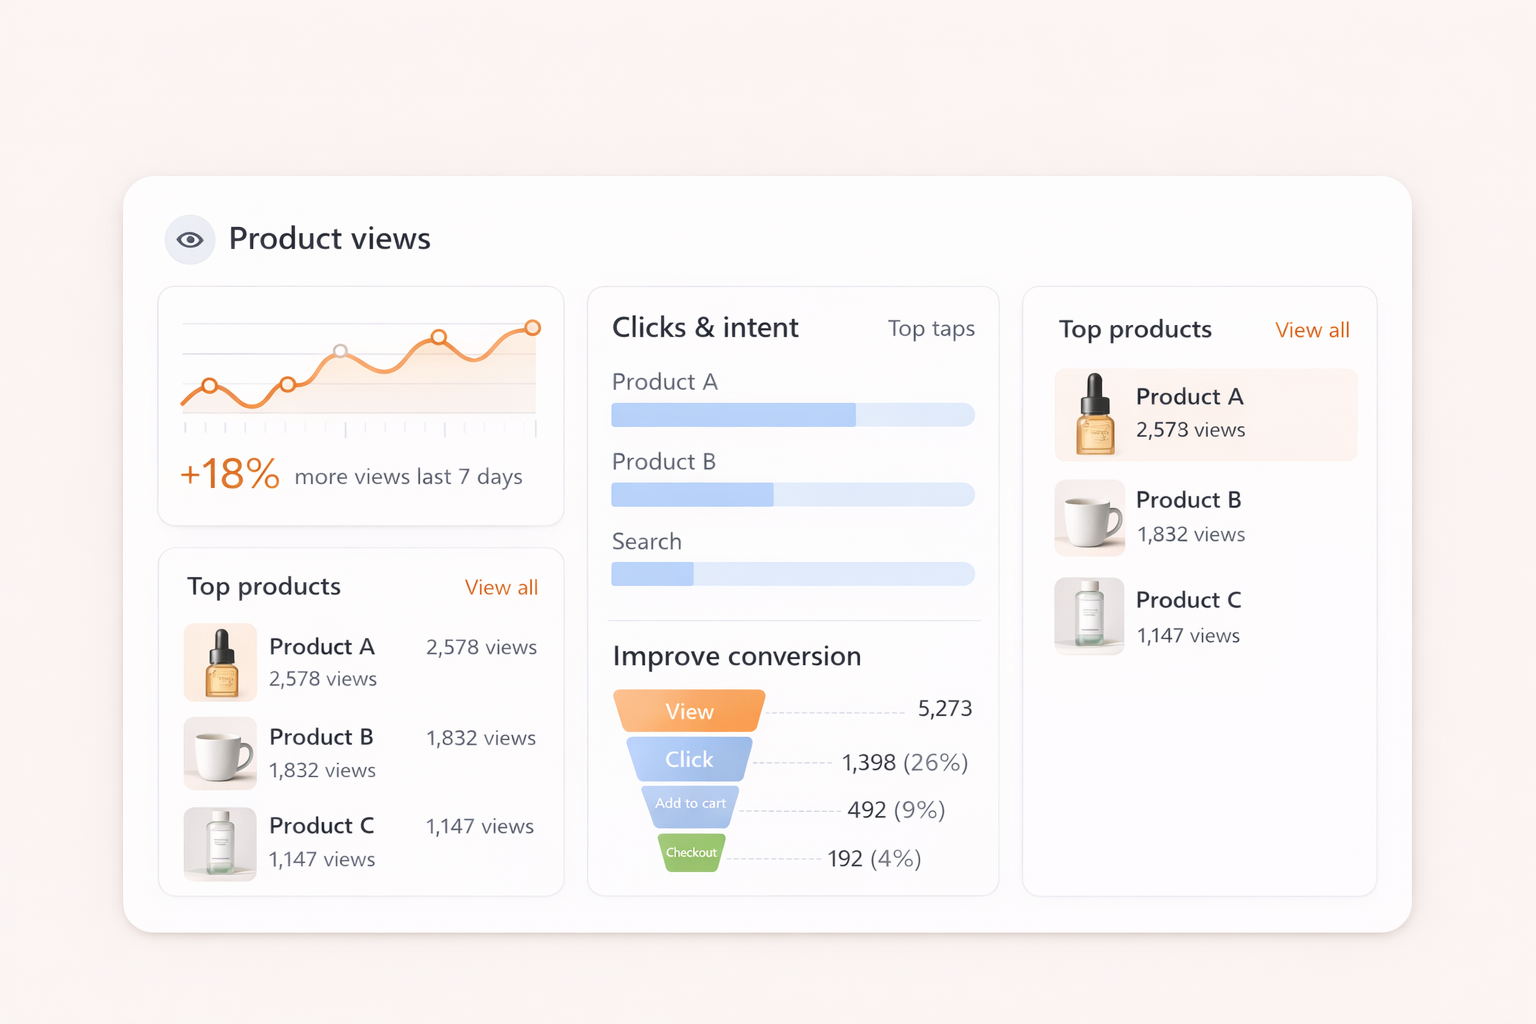The width and height of the screenshot is (1536, 1024).
Task: Select the Product A thumbnail in left Top products
Action: [220, 662]
